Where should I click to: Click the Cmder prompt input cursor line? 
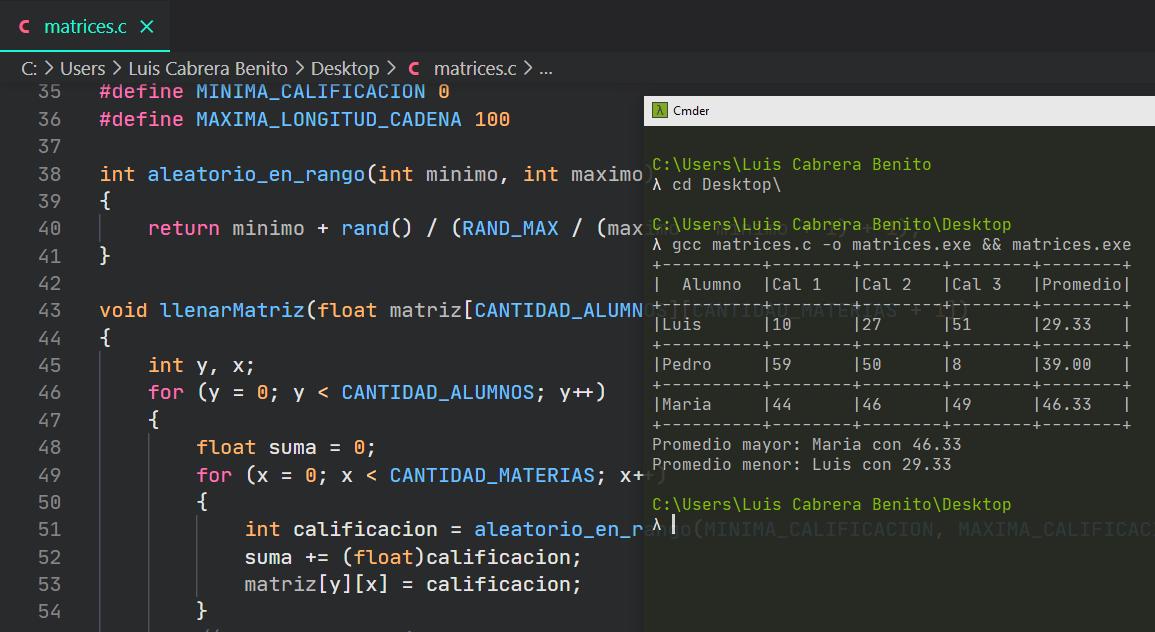point(673,524)
